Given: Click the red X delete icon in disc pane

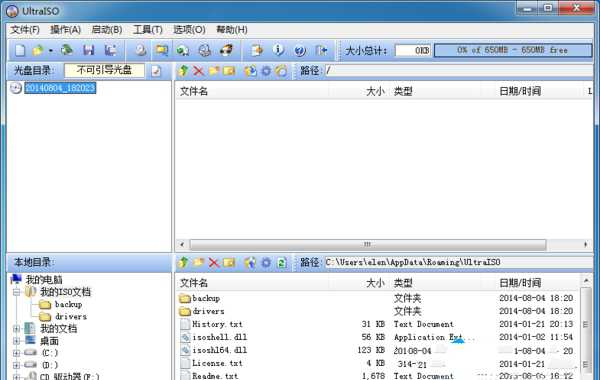Looking at the screenshot, I should click(x=198, y=71).
